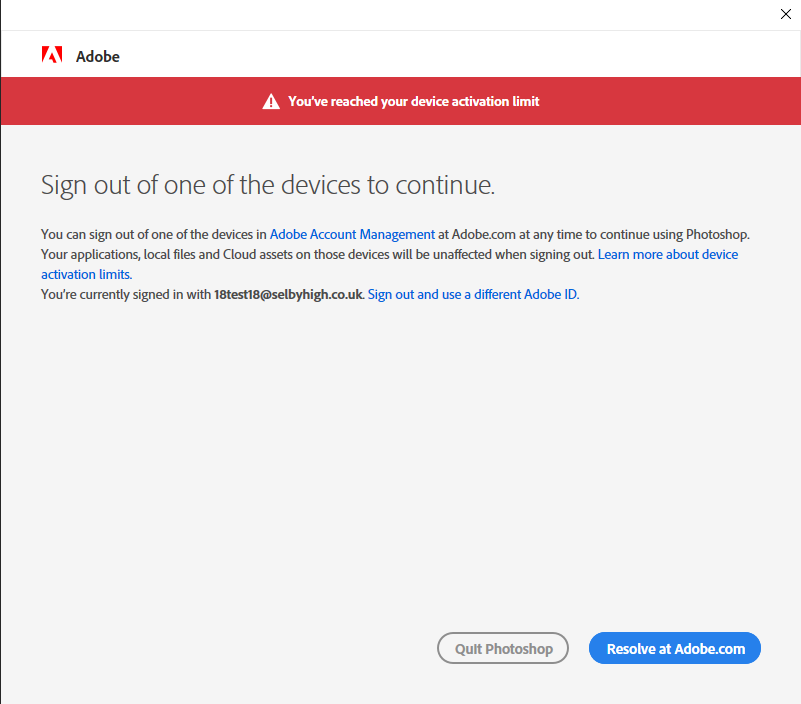
Task: Click 'Learn more about device activation limits'
Action: coord(667,254)
